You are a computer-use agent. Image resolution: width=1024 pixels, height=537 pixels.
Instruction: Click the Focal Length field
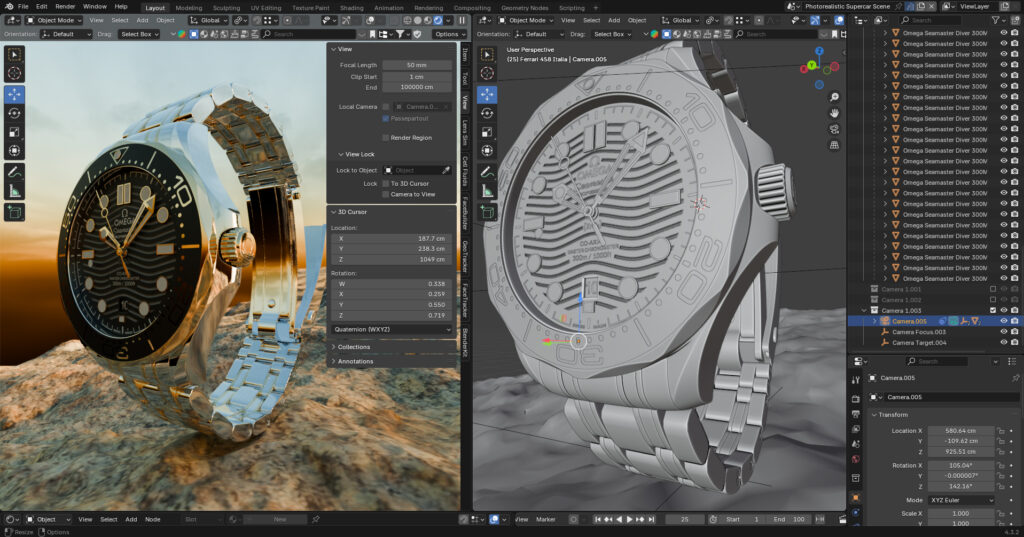[416, 65]
